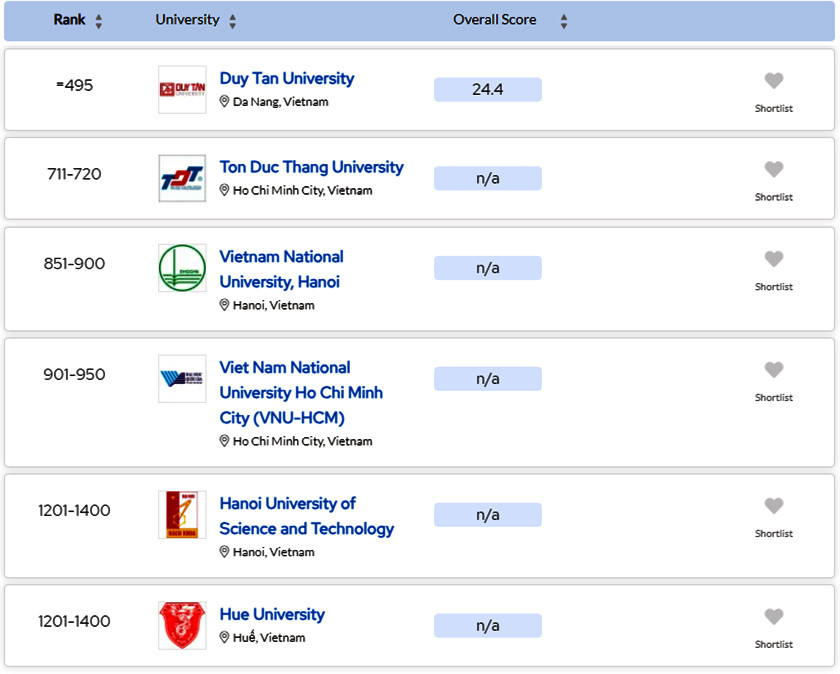Viewport: 840px width, 674px height.
Task: Click the VNU-HCM university logo
Action: pos(181,379)
